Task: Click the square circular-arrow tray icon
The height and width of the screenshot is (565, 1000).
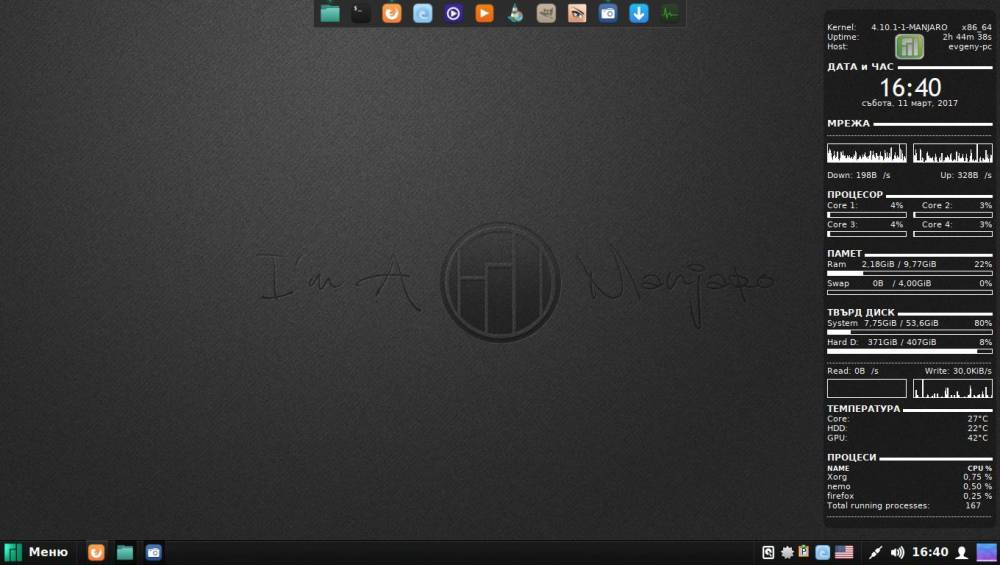Action: coord(768,552)
